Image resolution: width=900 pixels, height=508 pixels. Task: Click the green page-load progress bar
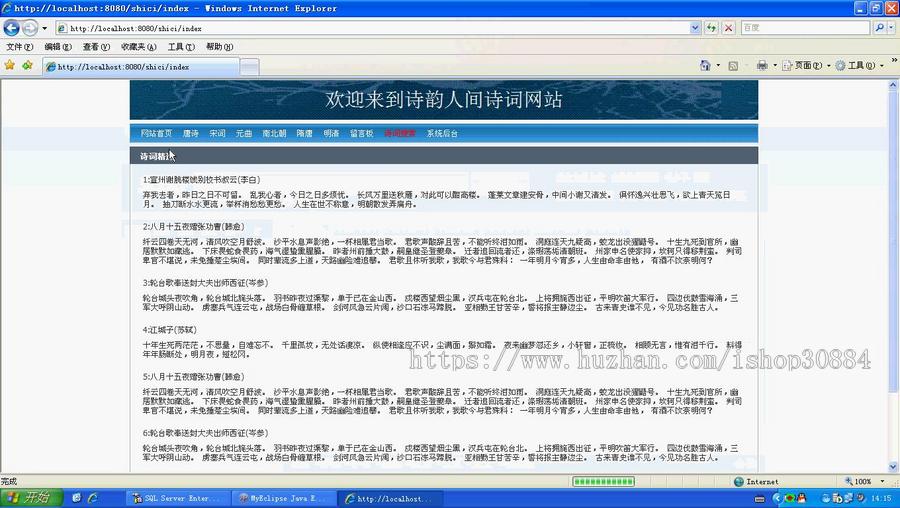coord(603,482)
